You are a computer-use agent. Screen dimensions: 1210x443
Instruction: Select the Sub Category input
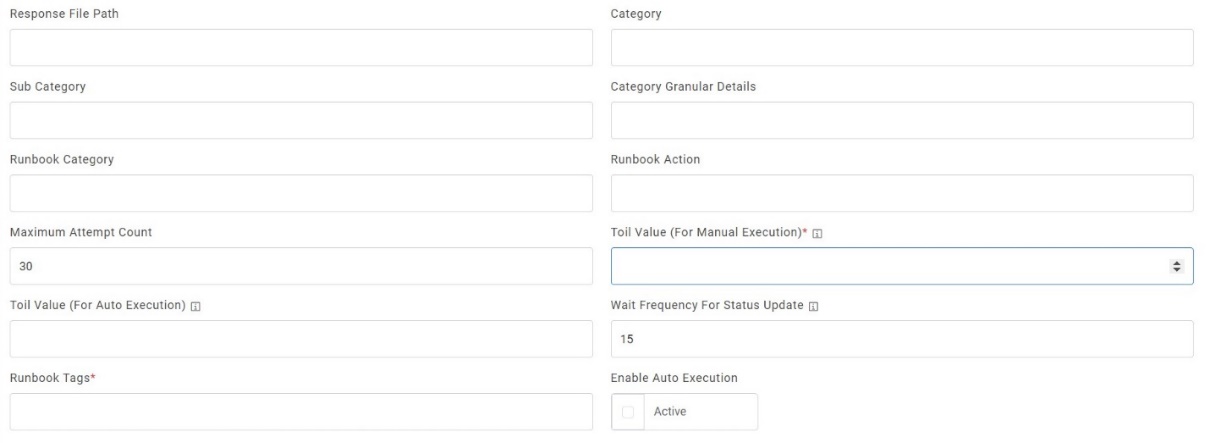pyautogui.click(x=301, y=121)
